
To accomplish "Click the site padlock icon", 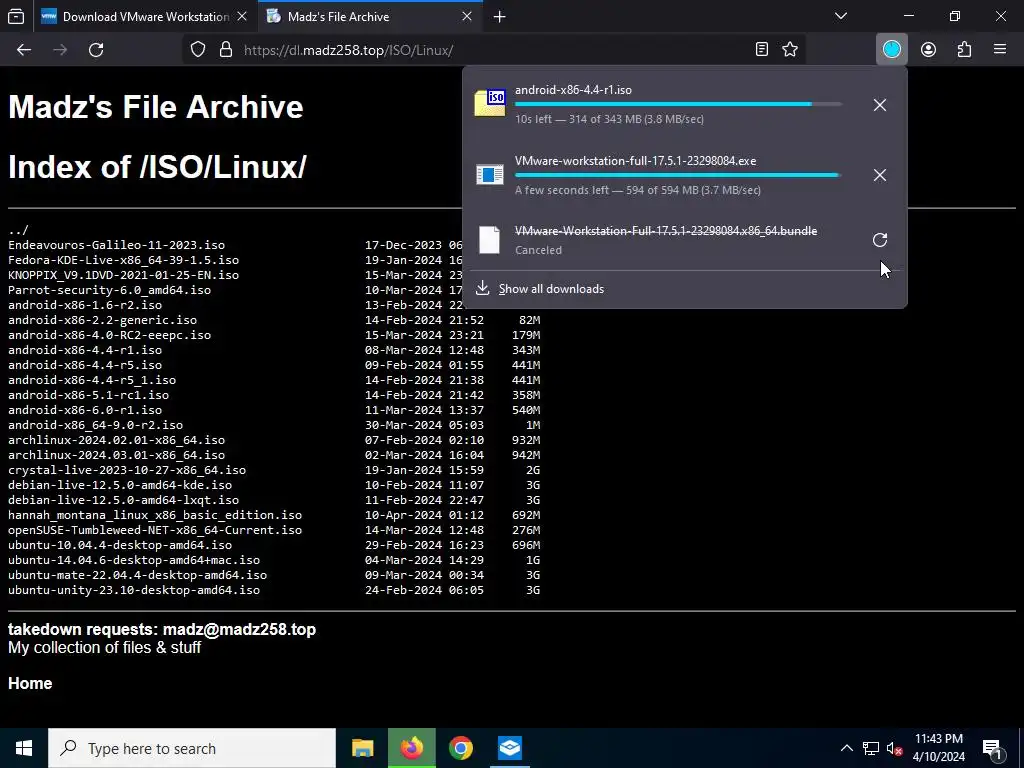I will tap(226, 50).
